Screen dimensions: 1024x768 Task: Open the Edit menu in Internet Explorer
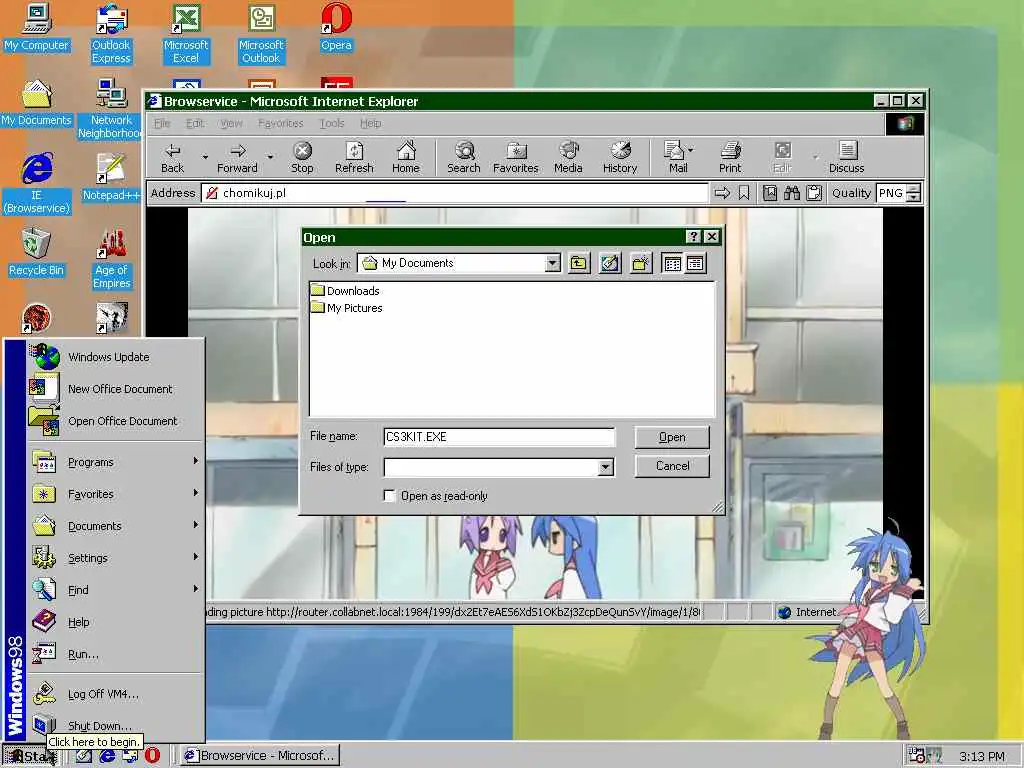195,123
